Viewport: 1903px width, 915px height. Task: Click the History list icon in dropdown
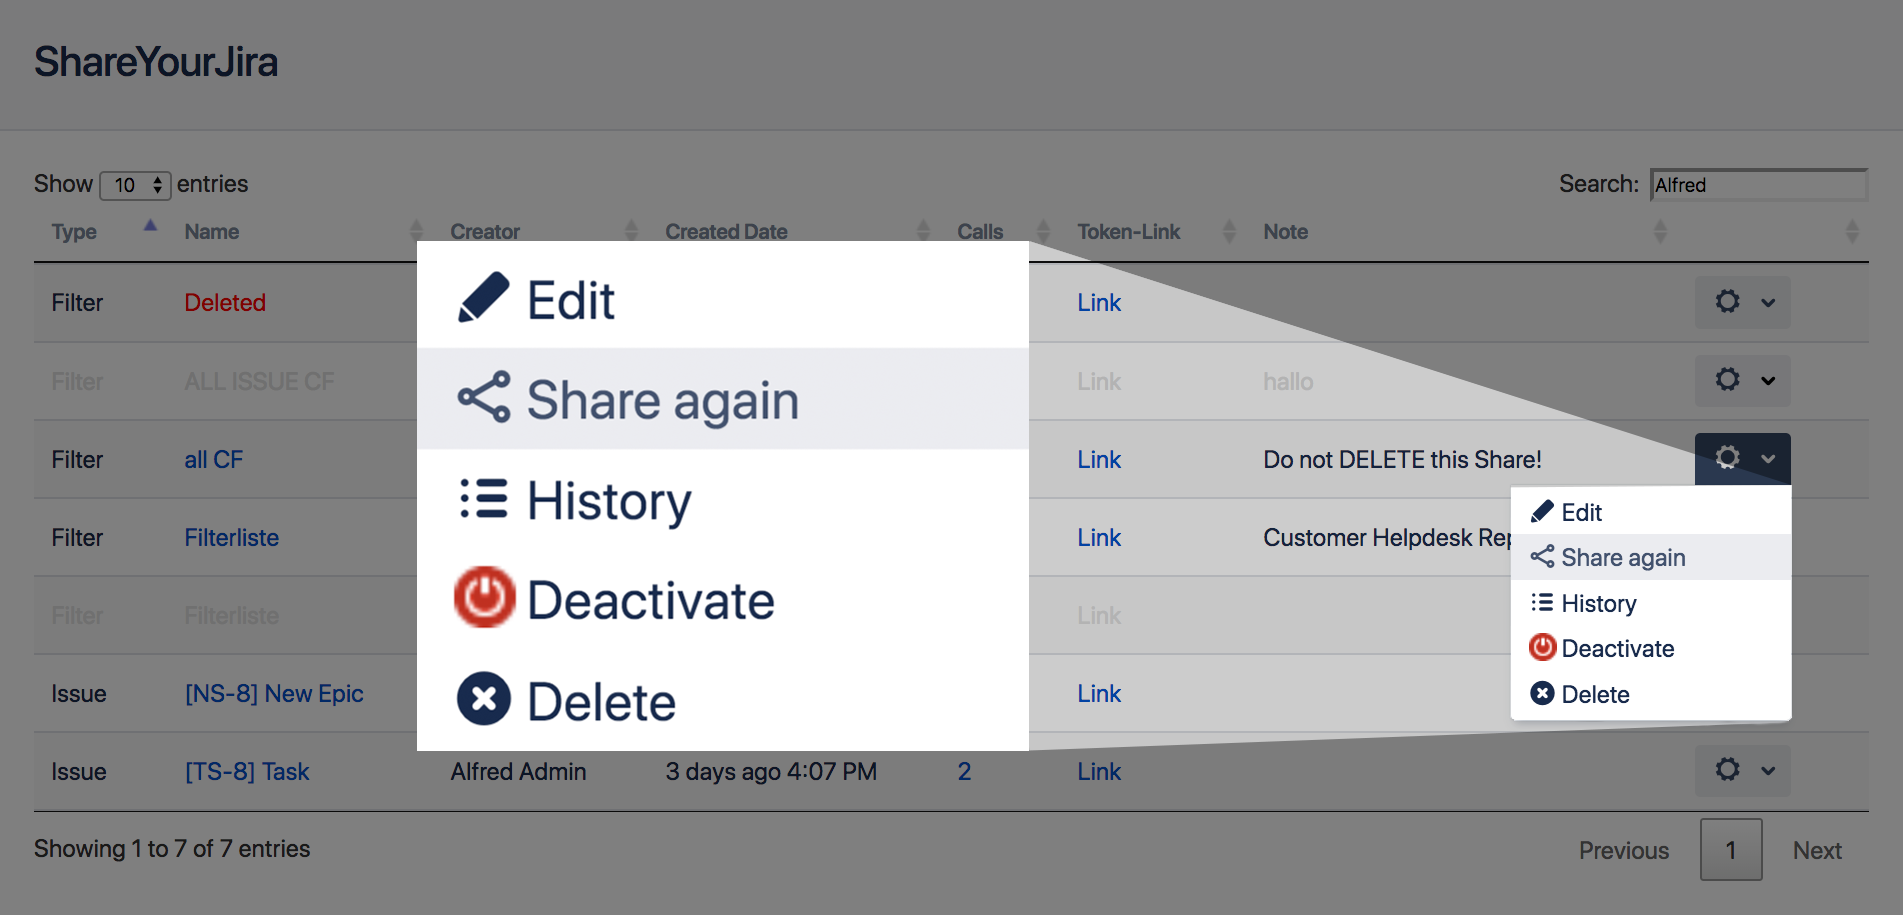pyautogui.click(x=1542, y=603)
